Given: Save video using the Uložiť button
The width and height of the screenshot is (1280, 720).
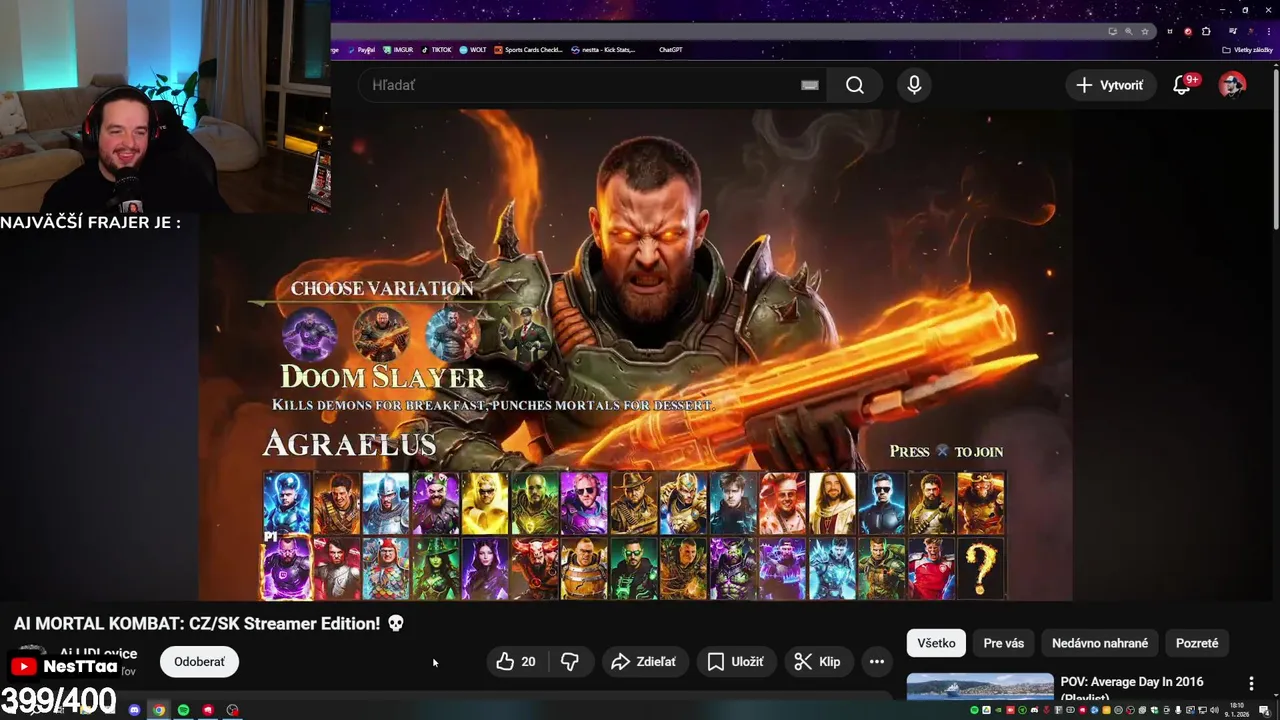Looking at the screenshot, I should click(x=735, y=661).
